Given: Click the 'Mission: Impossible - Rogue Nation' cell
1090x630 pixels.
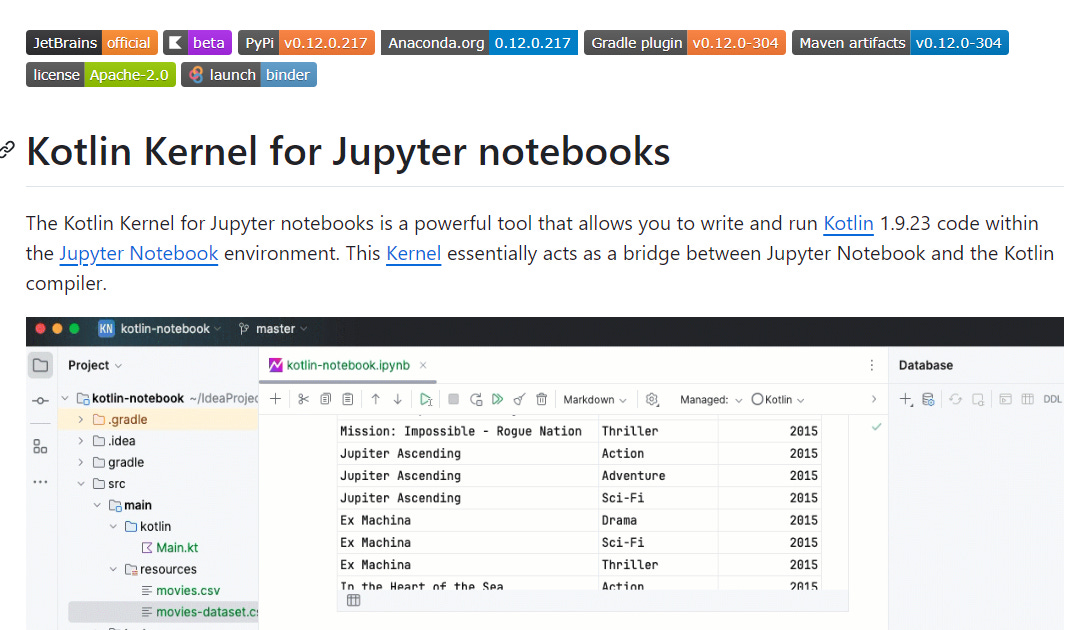Looking at the screenshot, I should (x=469, y=431).
